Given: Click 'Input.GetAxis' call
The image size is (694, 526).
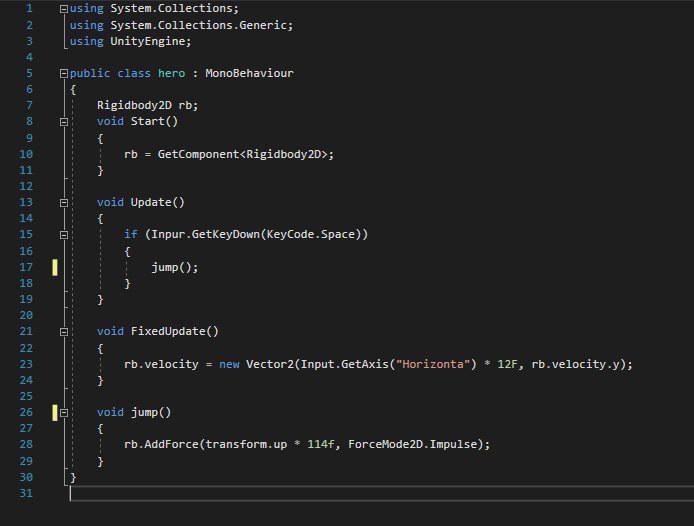Looking at the screenshot, I should click(344, 364).
